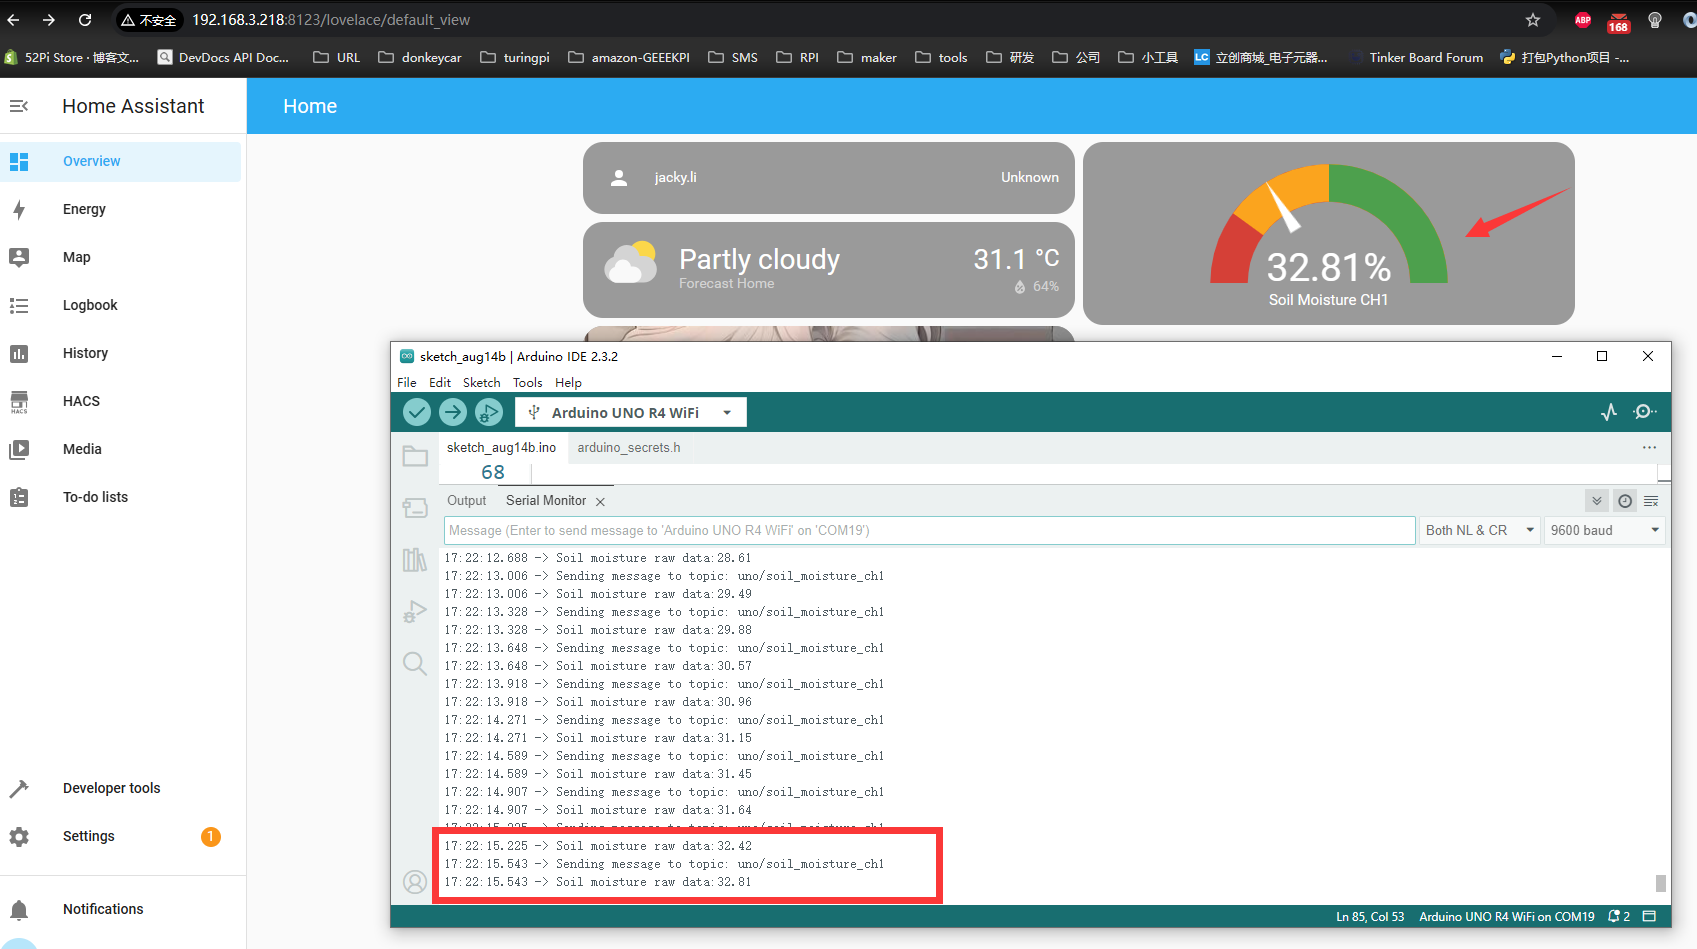
Task: Toggle the bottom panel icon in status bar
Action: pyautogui.click(x=1650, y=916)
